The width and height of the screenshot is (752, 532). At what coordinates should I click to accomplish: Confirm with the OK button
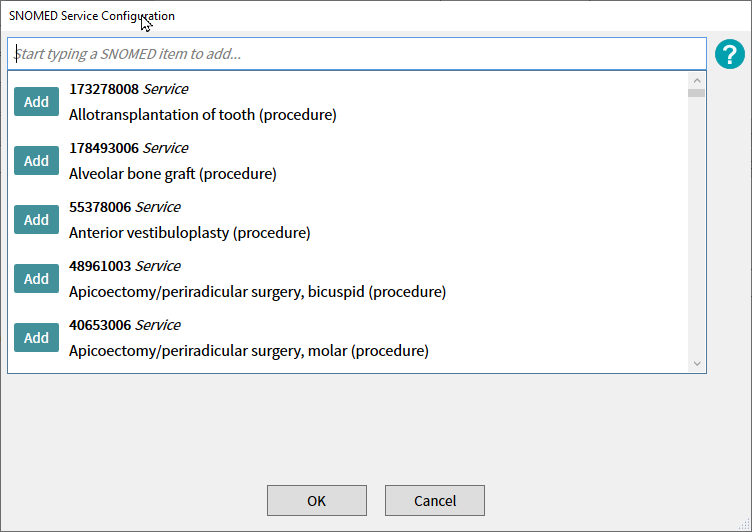point(317,501)
